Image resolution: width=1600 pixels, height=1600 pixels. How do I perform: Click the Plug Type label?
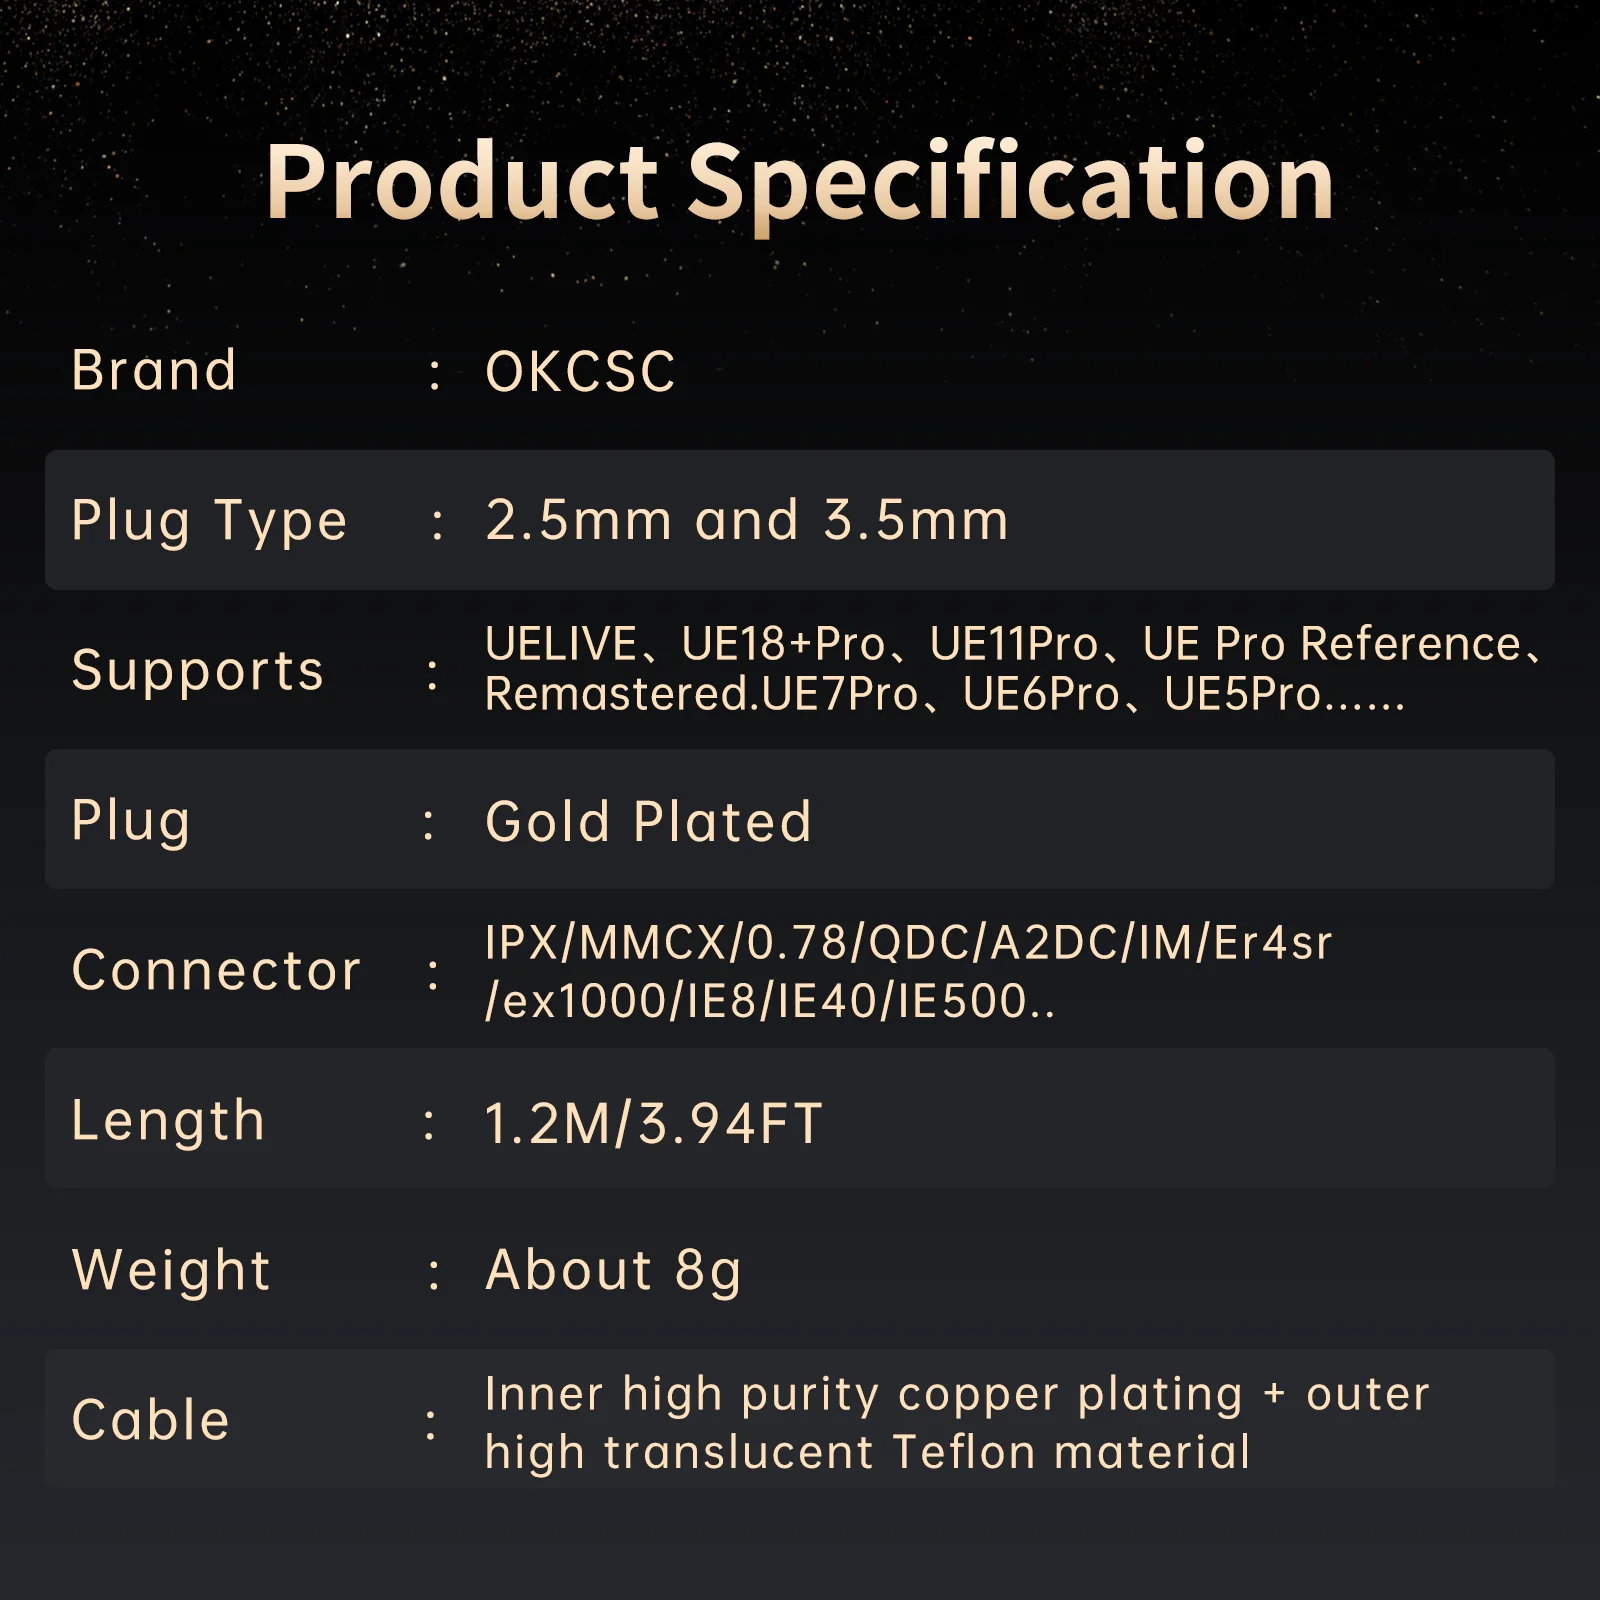tap(209, 521)
